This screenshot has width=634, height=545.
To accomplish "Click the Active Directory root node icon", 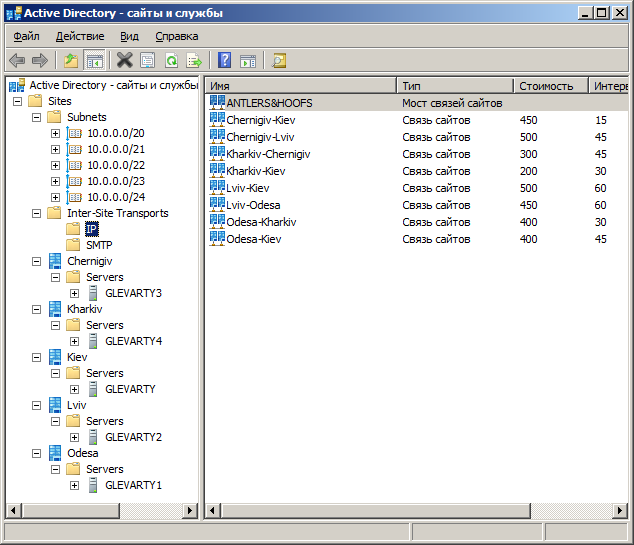I will click(x=17, y=85).
